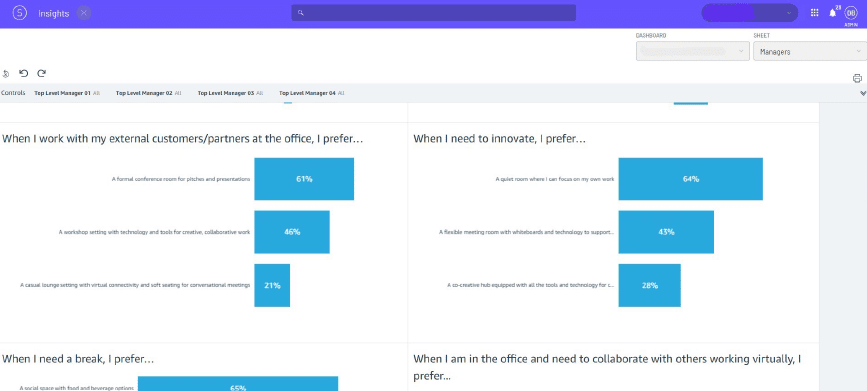Open the admin user avatar menu
This screenshot has height=391, width=867.
pyautogui.click(x=850, y=13)
